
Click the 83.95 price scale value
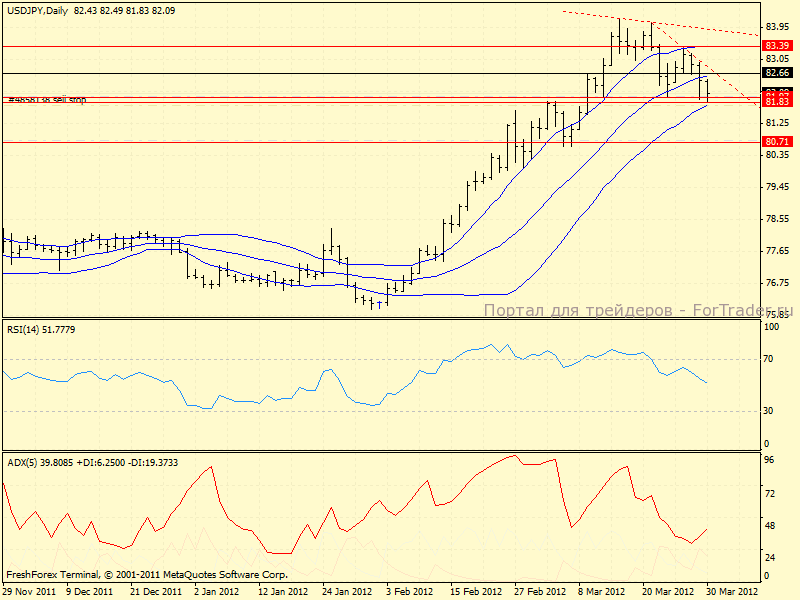(x=777, y=27)
